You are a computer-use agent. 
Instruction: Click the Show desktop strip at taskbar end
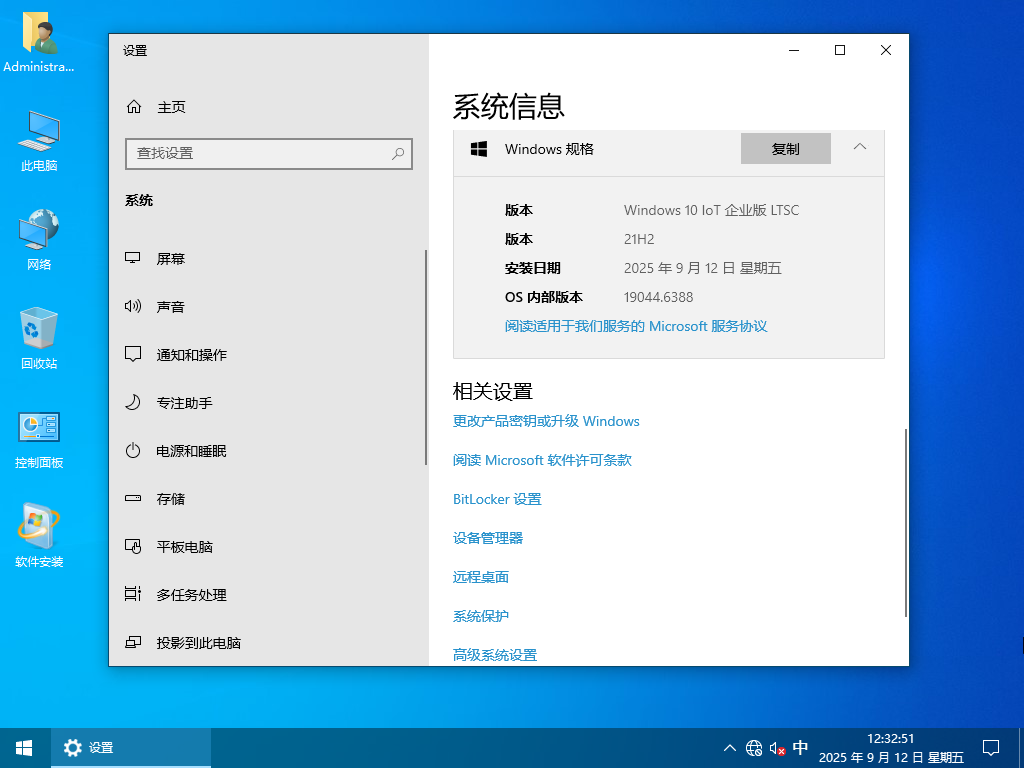click(1021, 748)
